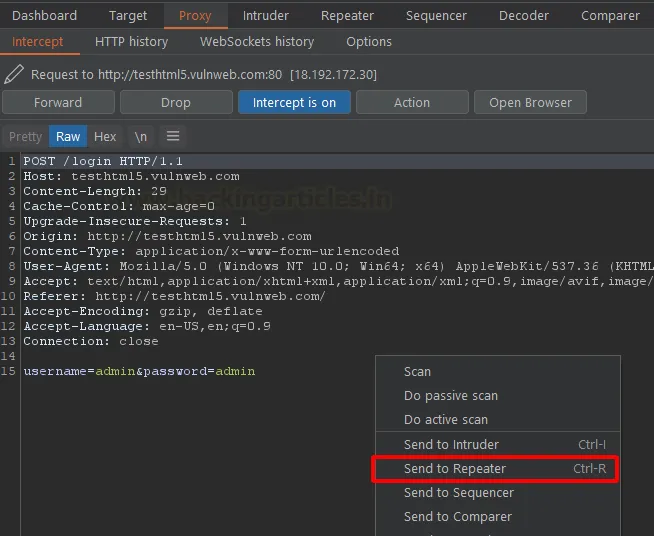Click the username=admin request body line

click(x=139, y=372)
